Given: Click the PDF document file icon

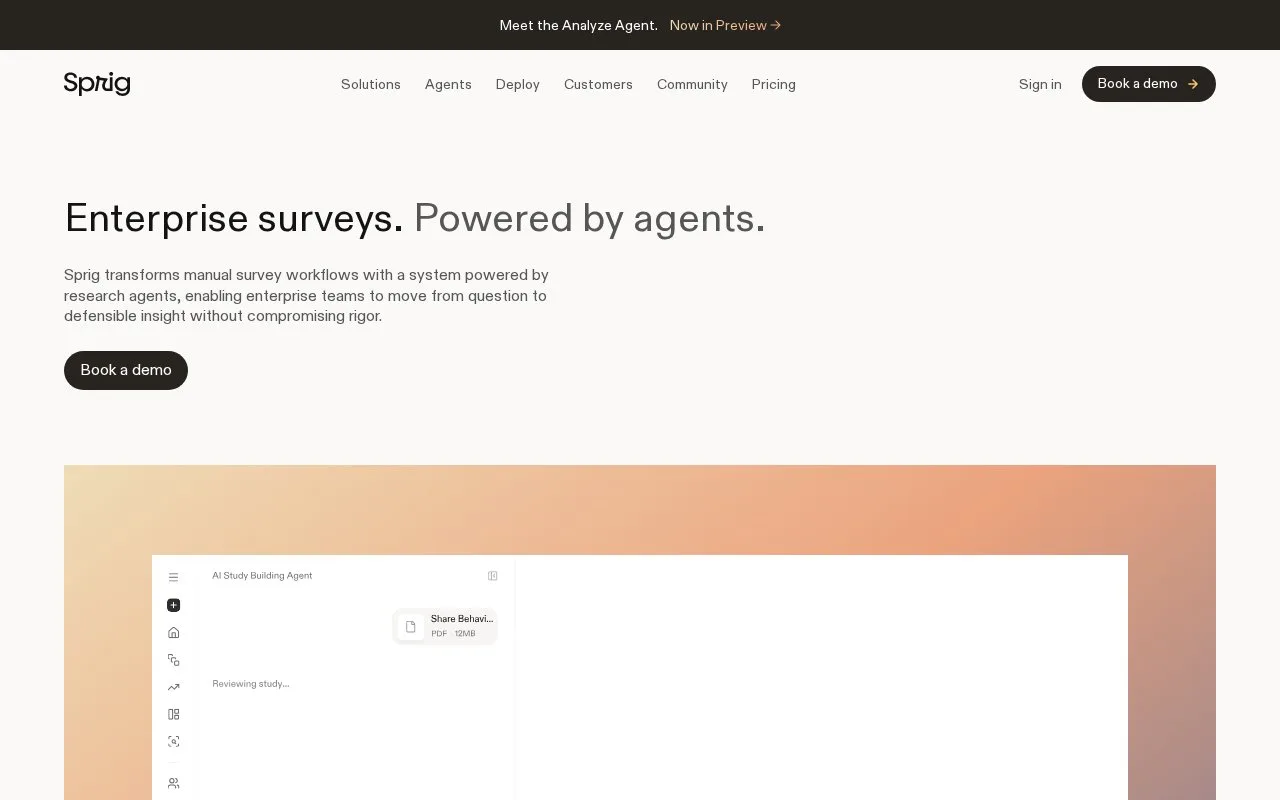Looking at the screenshot, I should click(410, 626).
